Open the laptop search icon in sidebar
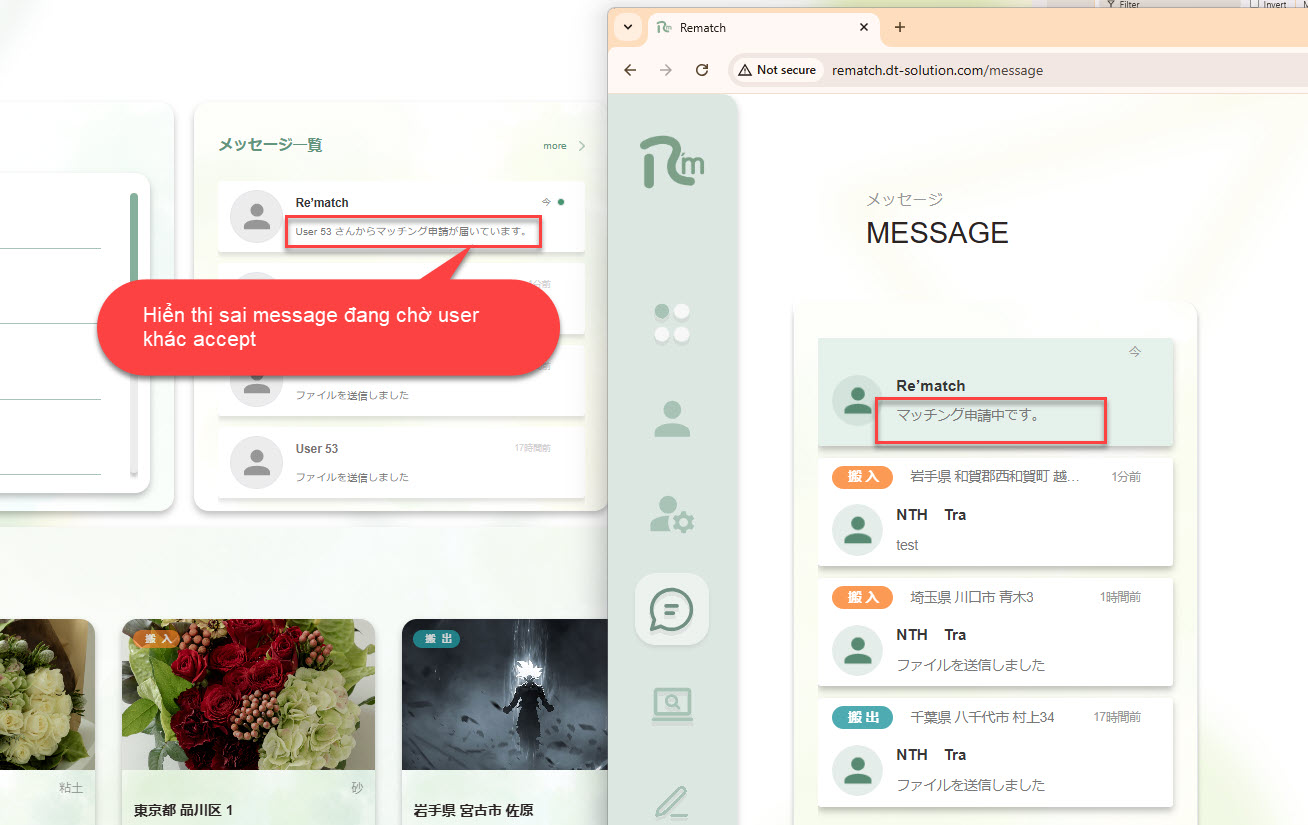Image resolution: width=1308 pixels, height=825 pixels. [x=672, y=705]
